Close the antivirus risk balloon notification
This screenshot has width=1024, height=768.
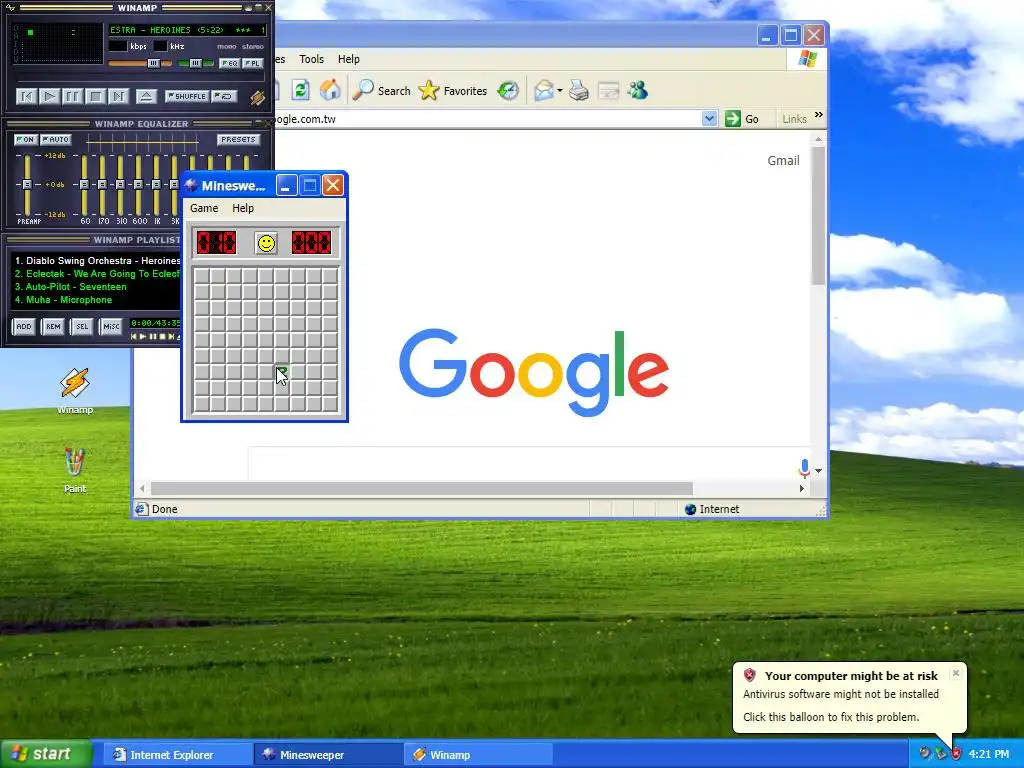(x=955, y=673)
